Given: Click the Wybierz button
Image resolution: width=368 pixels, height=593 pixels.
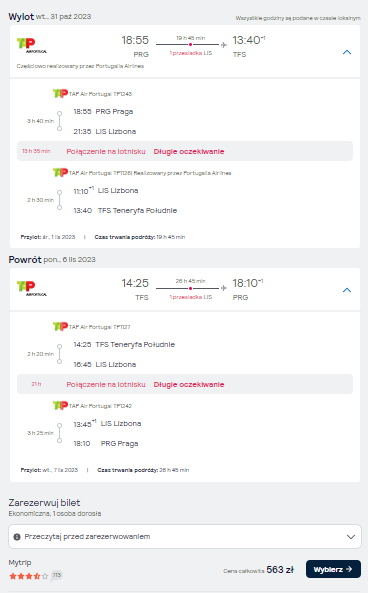Looking at the screenshot, I should pos(333,569).
